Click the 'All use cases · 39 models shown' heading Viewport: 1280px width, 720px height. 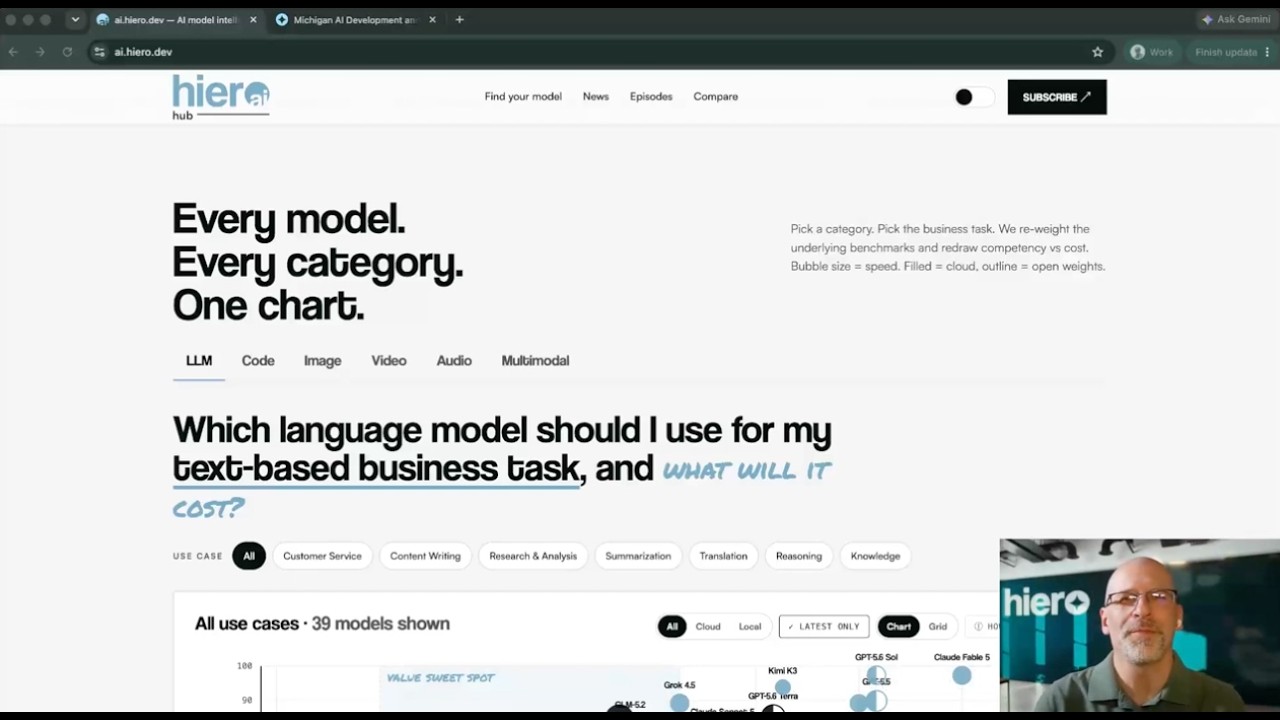322,624
